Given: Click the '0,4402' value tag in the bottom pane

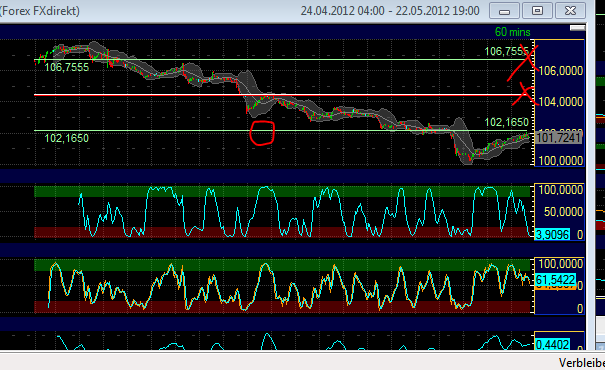Looking at the screenshot, I should tap(553, 344).
